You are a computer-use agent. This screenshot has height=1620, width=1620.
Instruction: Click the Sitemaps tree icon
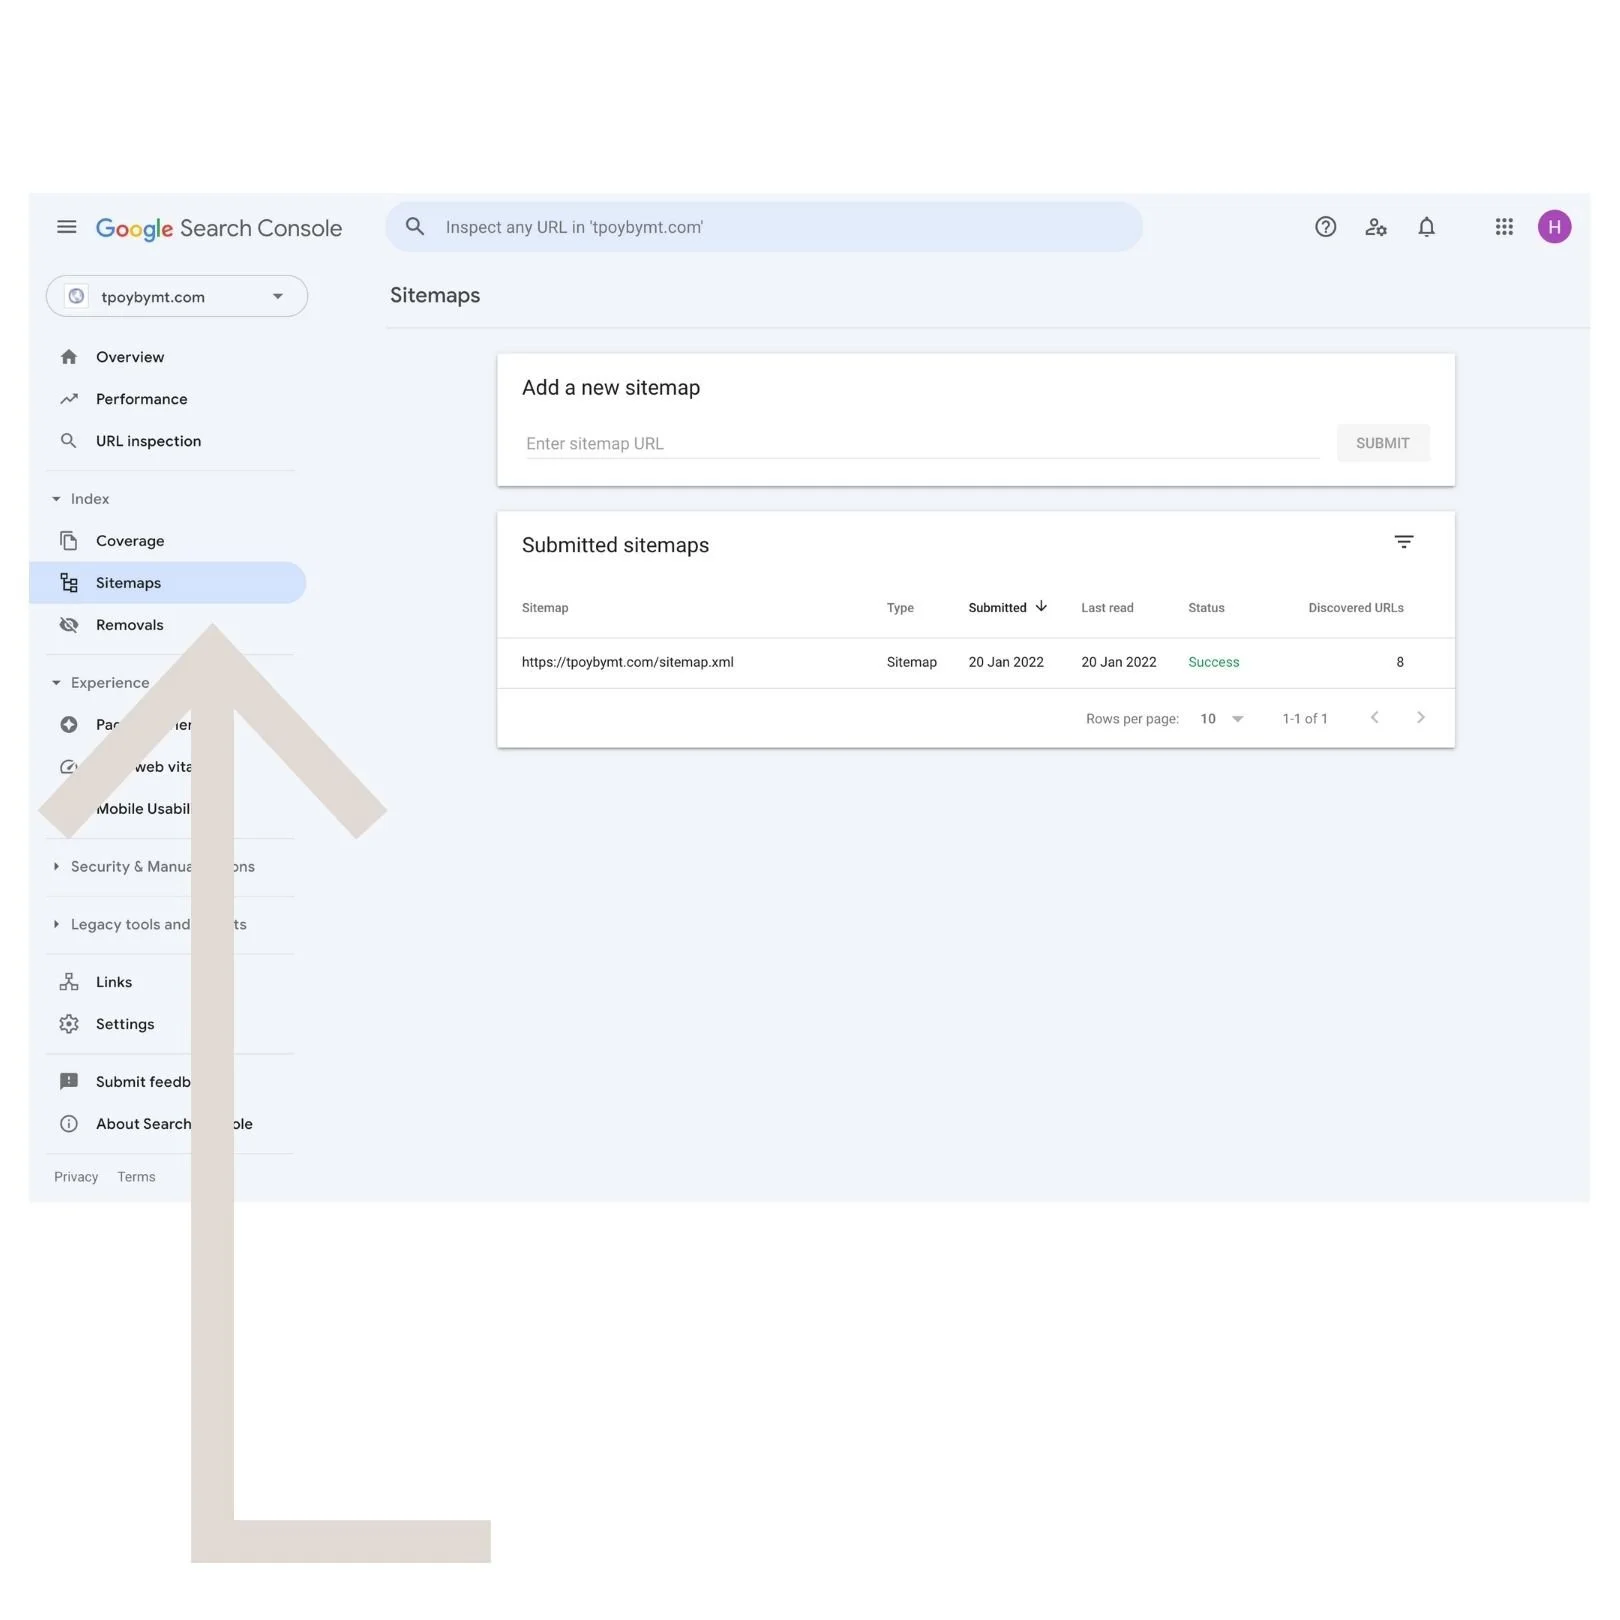pyautogui.click(x=69, y=583)
